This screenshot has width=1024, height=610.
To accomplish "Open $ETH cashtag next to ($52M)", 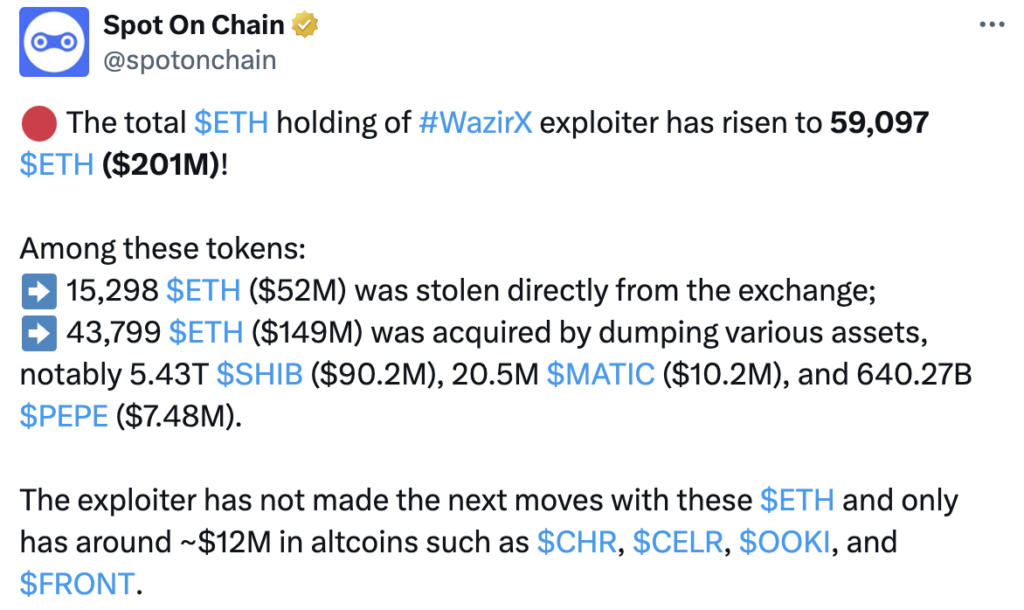I will click(x=203, y=291).
